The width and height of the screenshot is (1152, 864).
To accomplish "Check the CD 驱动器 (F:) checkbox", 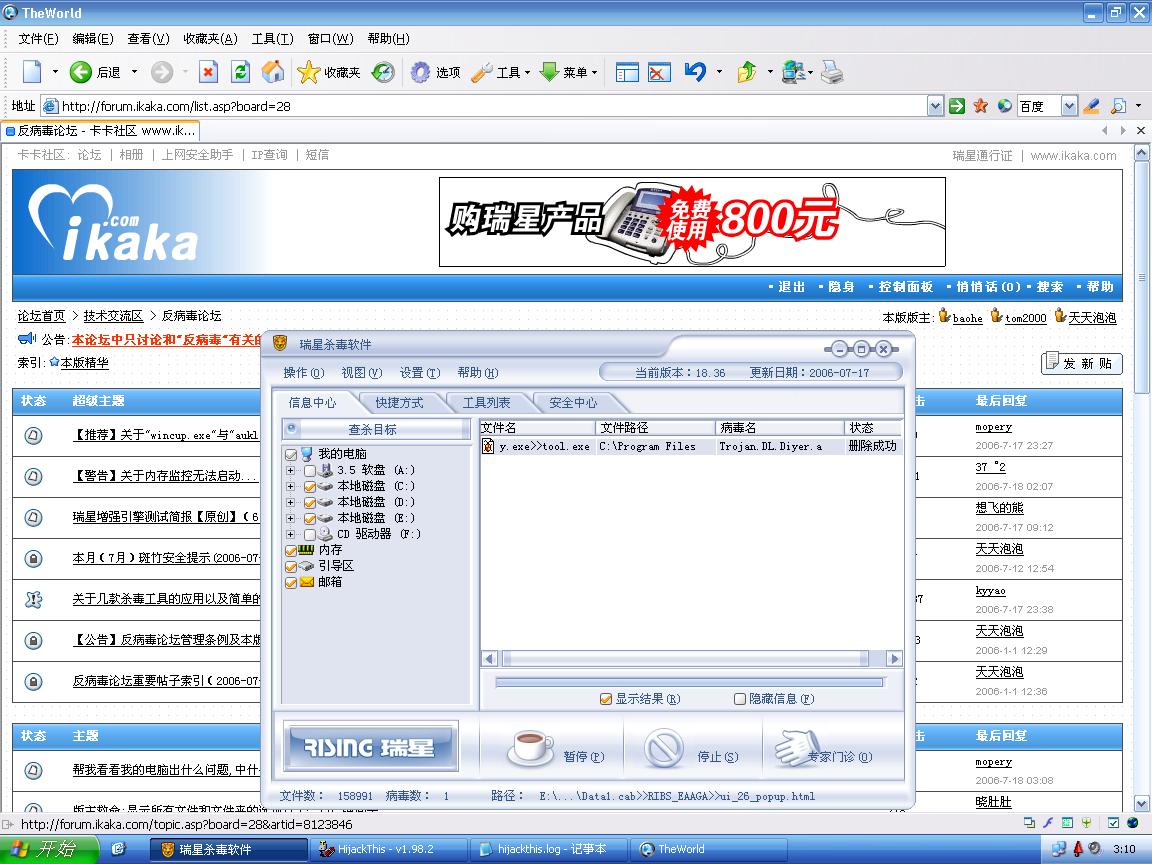I will 309,535.
